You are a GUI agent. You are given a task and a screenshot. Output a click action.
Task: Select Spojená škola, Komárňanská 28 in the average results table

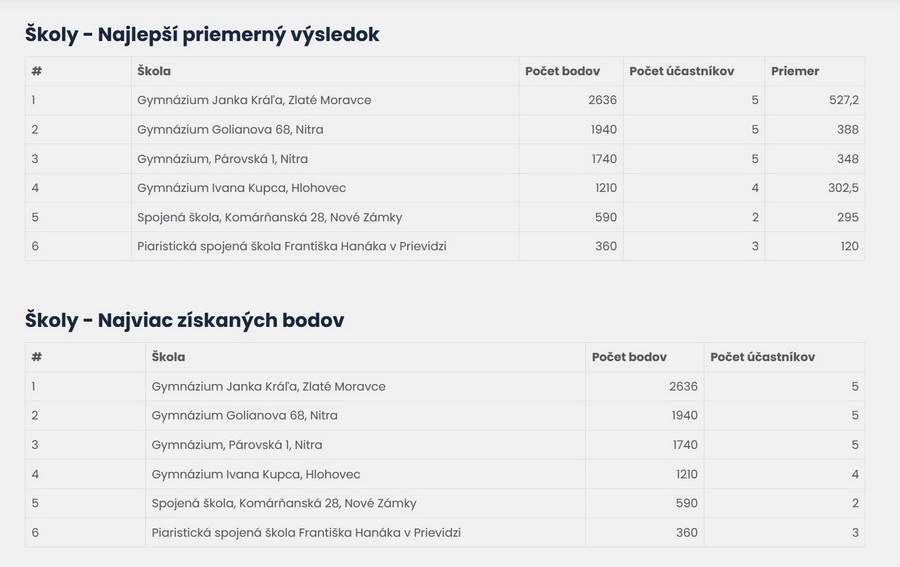point(269,217)
